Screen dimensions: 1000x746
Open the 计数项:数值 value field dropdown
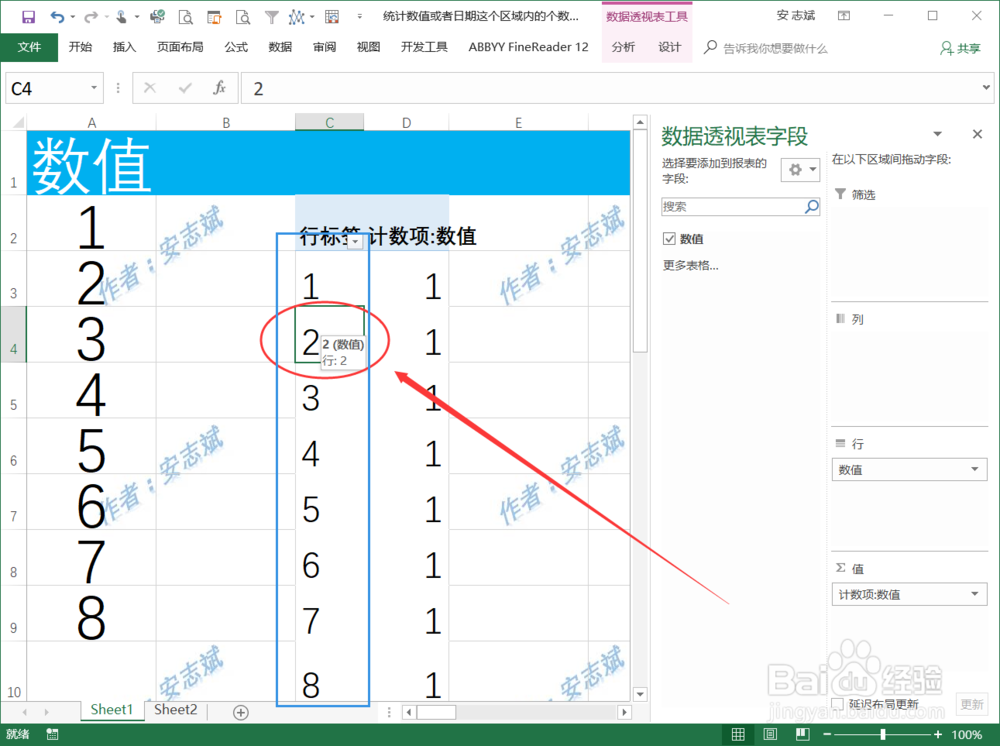(x=974, y=594)
